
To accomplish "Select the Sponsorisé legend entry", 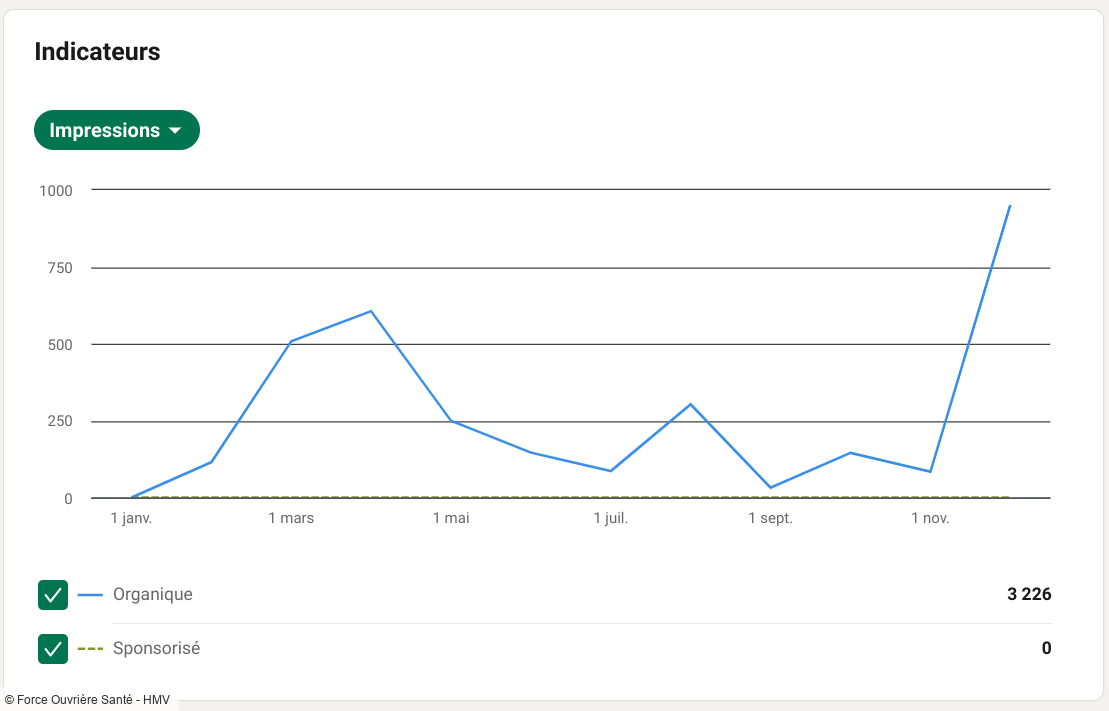I will click(x=157, y=648).
